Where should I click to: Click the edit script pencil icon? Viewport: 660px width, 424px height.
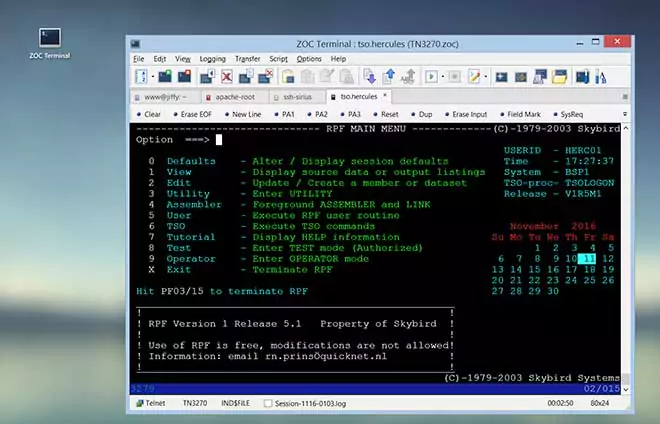click(x=474, y=77)
